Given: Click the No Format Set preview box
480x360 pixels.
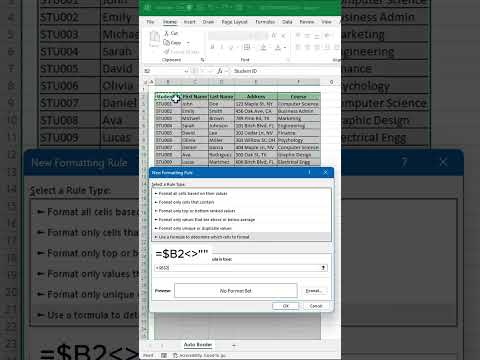Looking at the screenshot, I should click(x=236, y=291).
